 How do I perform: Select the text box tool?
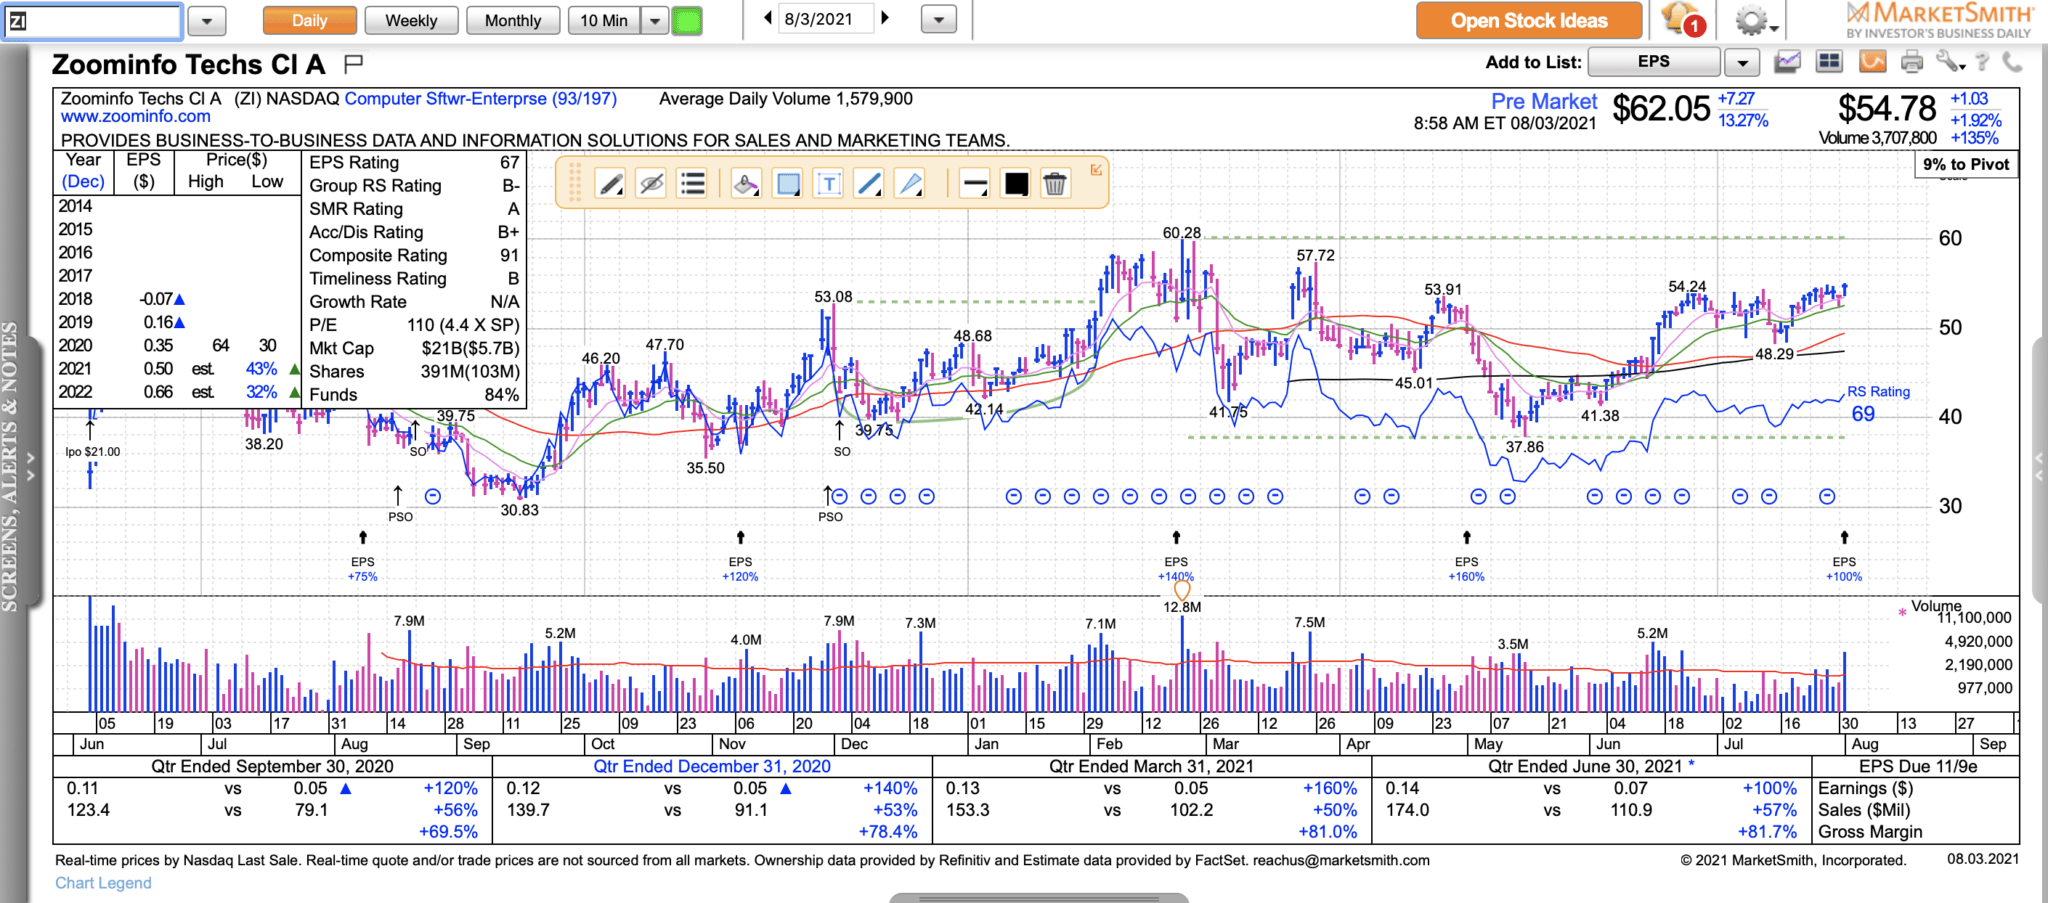click(x=829, y=184)
